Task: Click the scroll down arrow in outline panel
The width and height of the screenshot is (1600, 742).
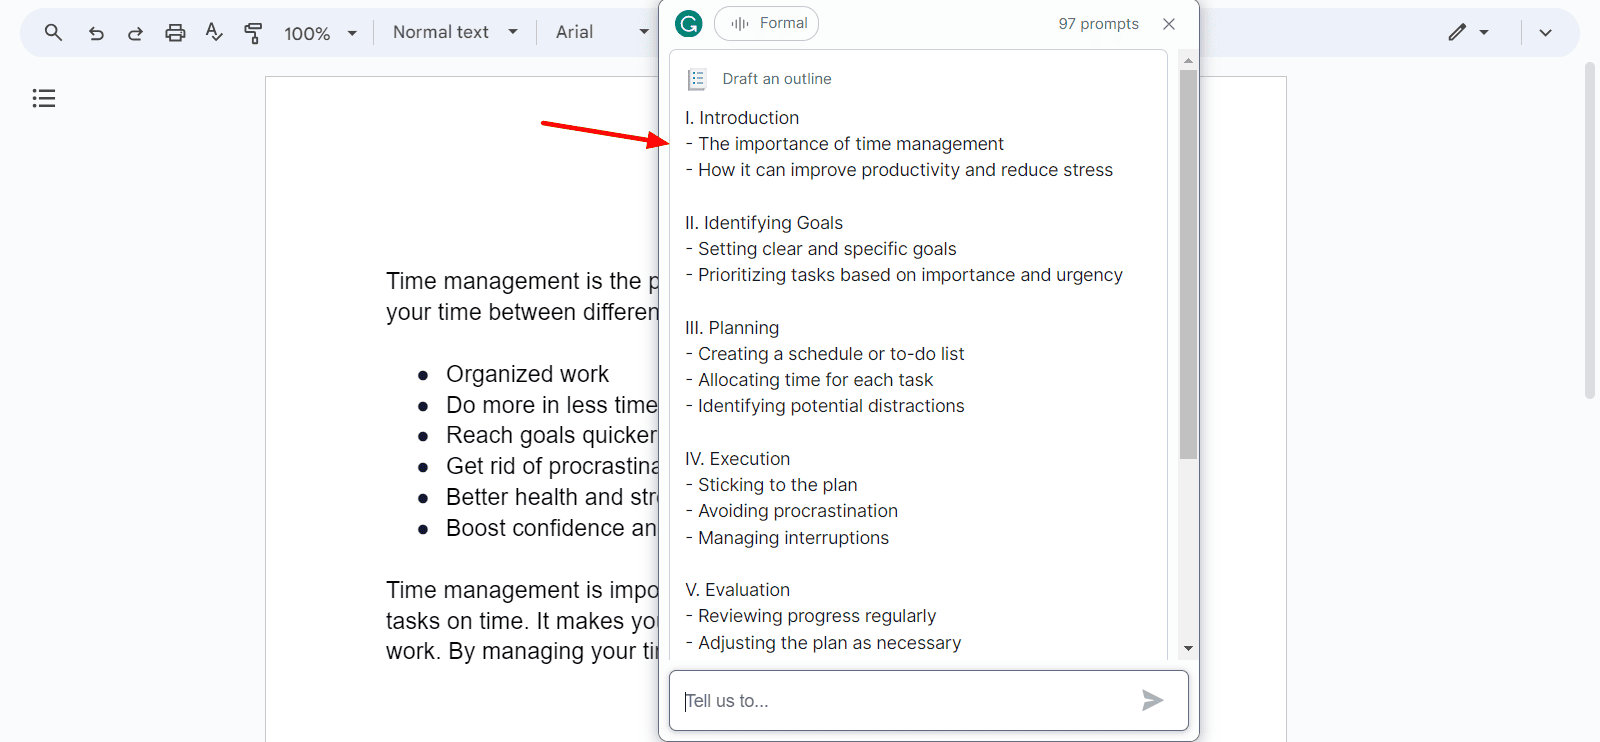Action: tap(1188, 648)
